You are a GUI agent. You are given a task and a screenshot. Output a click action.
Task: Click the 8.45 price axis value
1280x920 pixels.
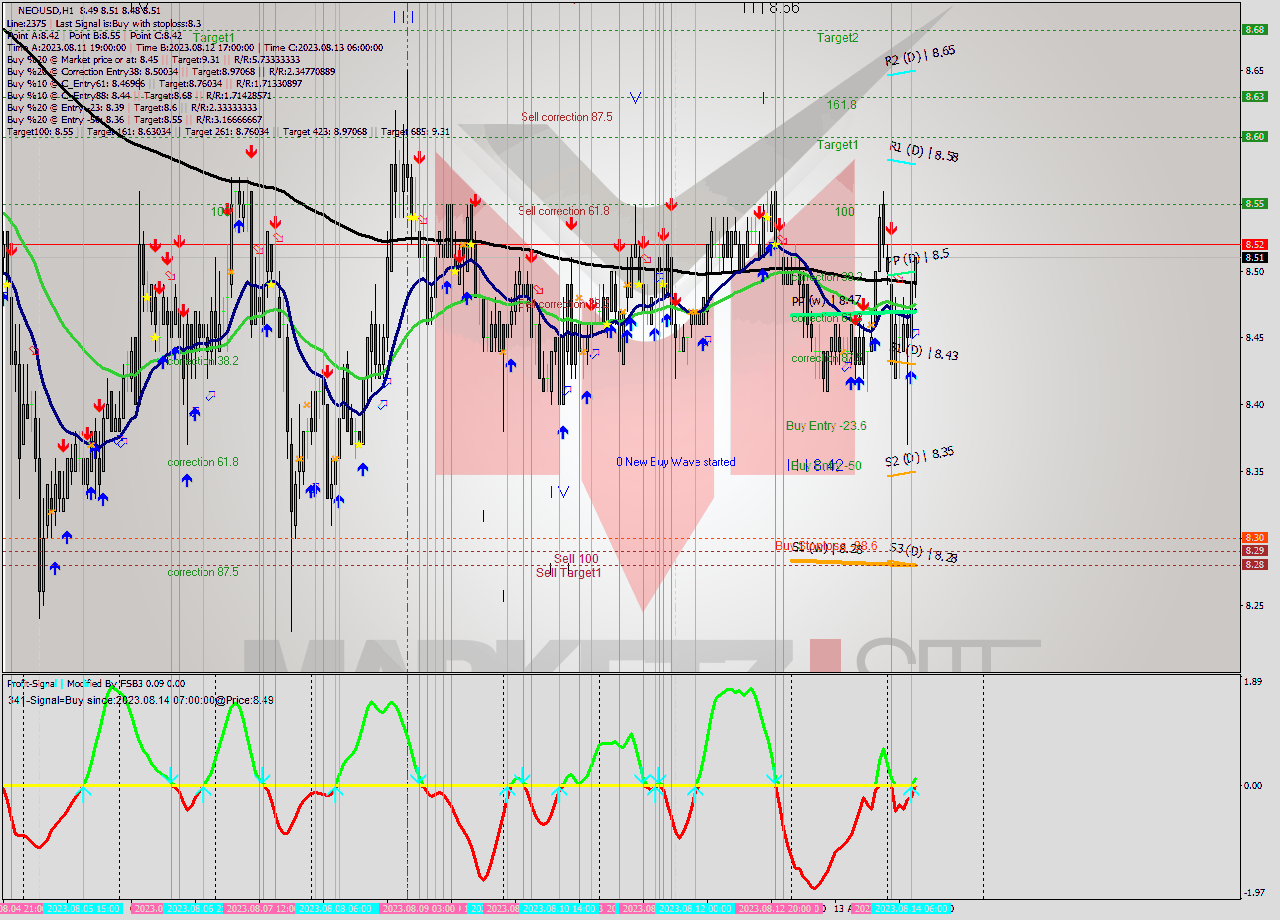(1254, 337)
